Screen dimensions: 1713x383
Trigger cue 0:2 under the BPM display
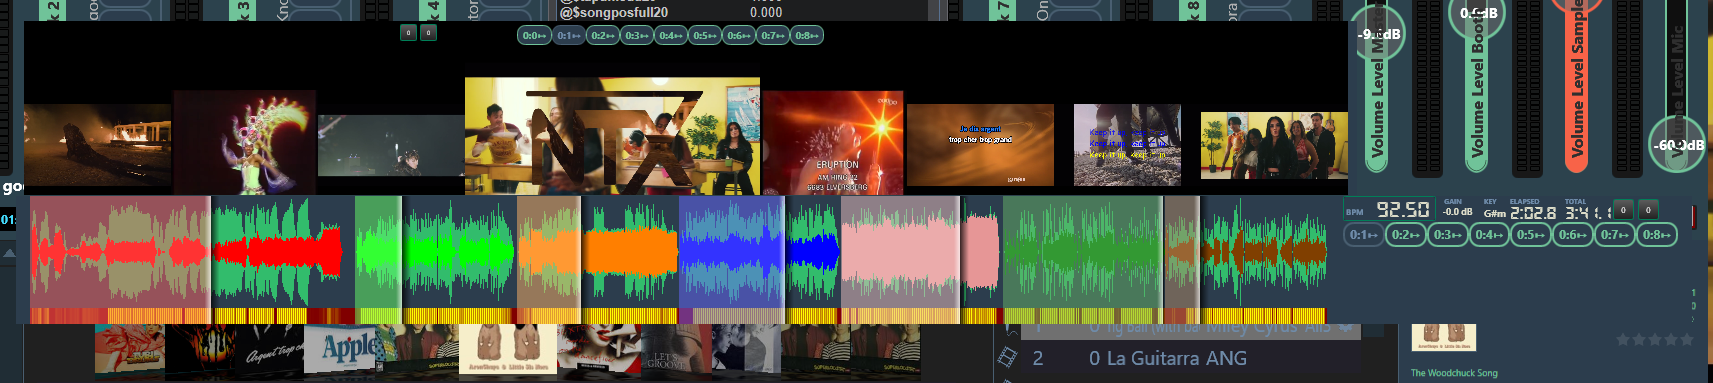(x=1405, y=235)
